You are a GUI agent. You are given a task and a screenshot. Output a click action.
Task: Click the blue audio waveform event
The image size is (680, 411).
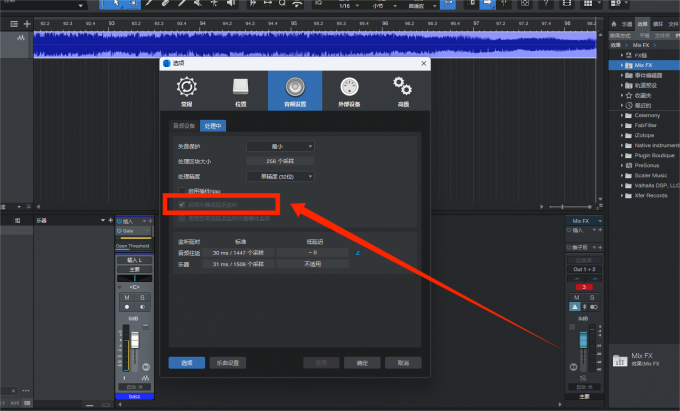point(315,44)
